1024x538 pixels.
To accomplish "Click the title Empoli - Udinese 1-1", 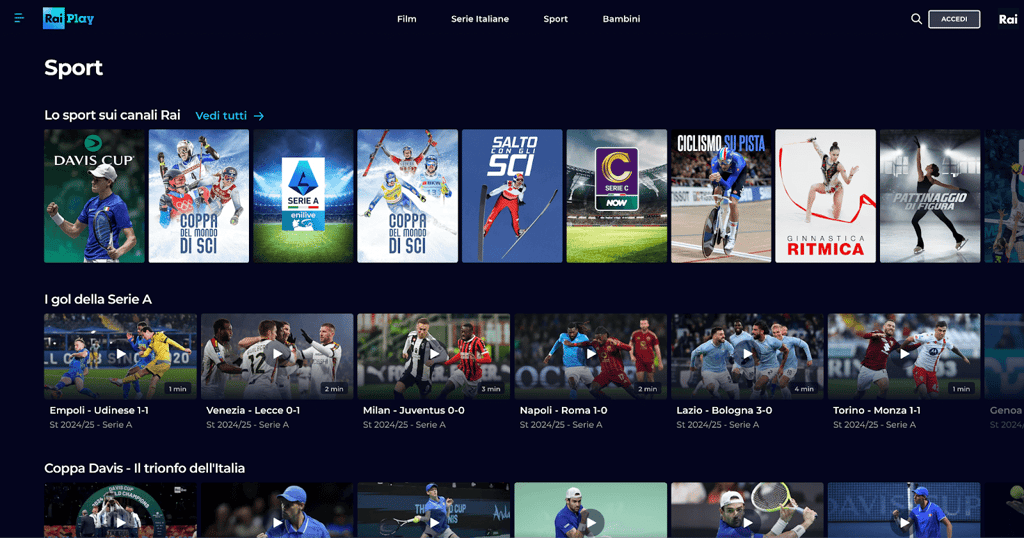I will click(x=99, y=410).
